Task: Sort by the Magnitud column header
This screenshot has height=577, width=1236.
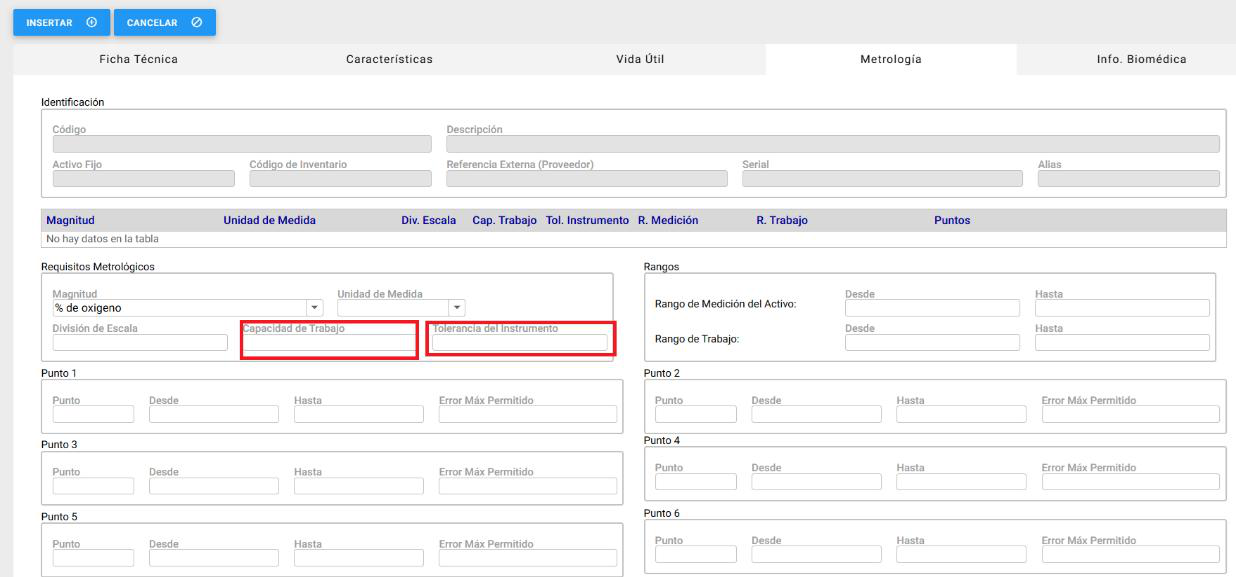Action: point(70,220)
